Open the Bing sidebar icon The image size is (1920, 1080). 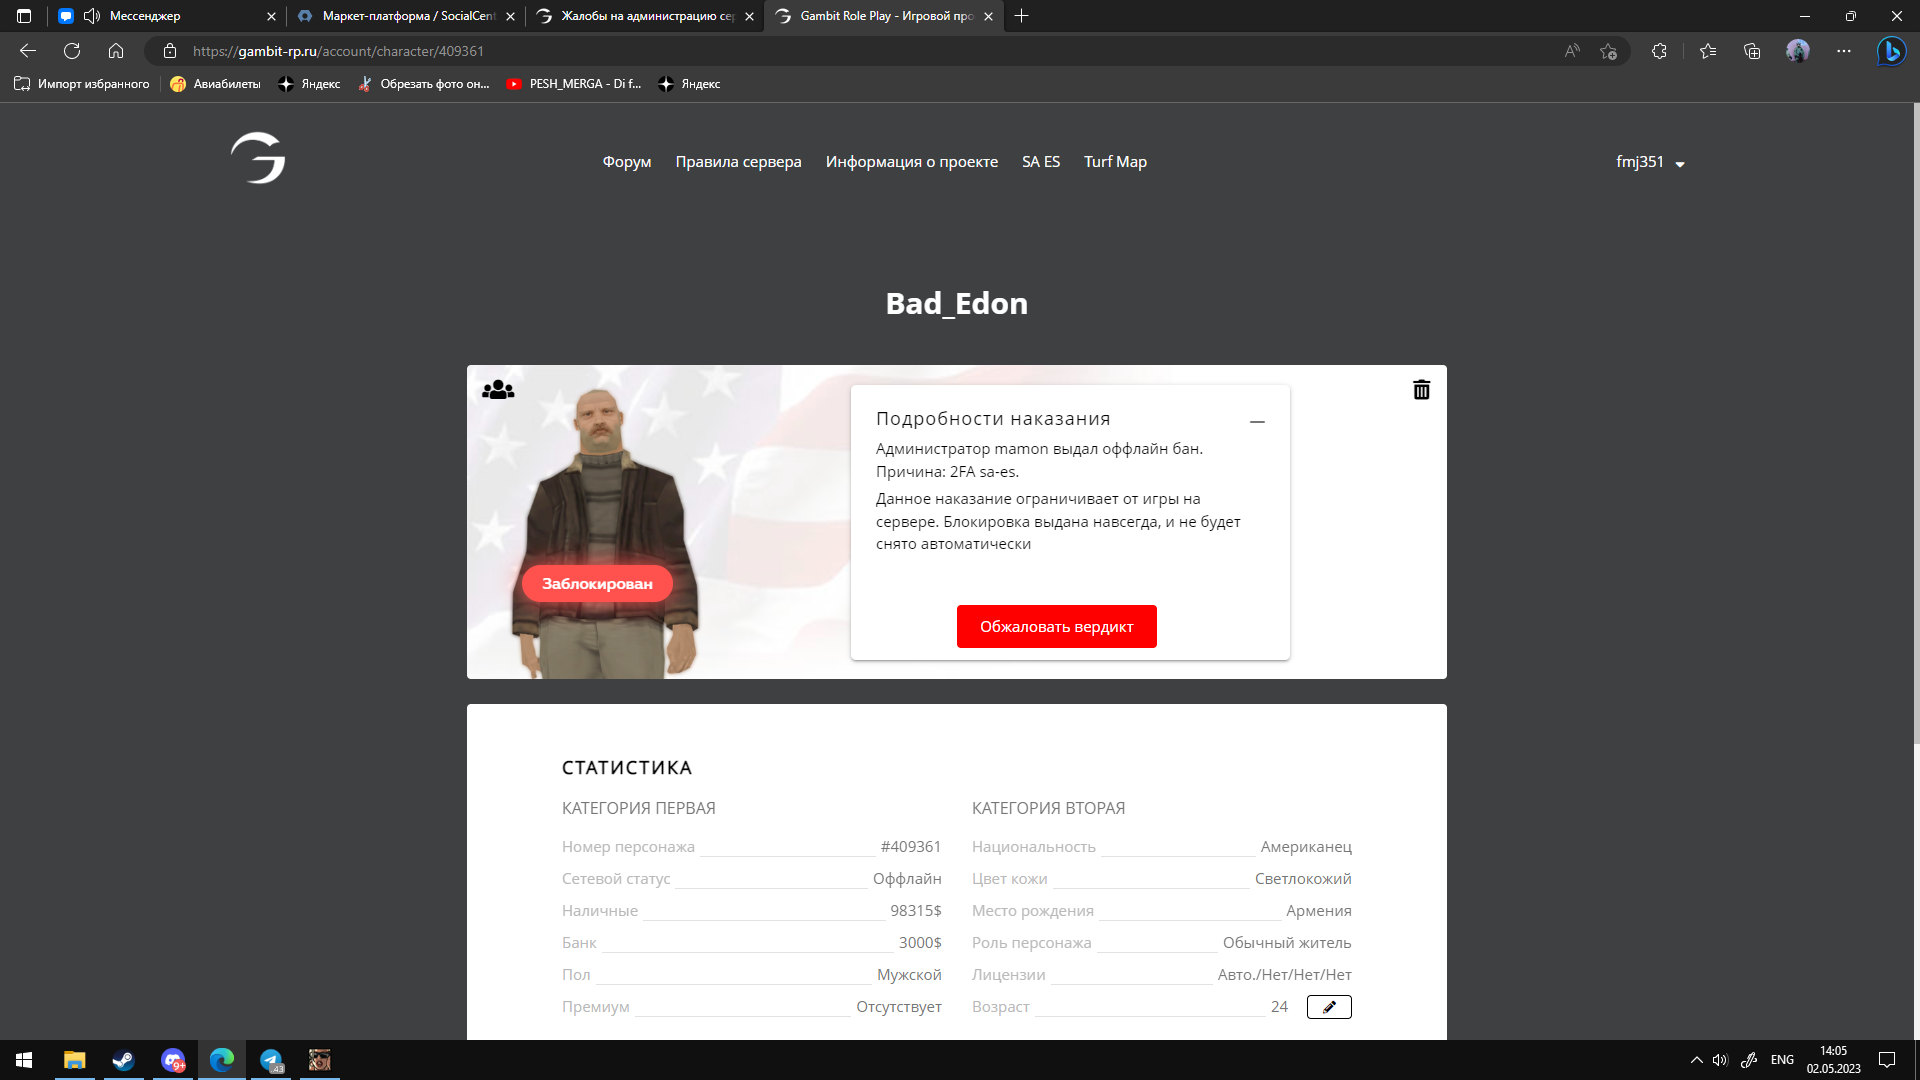coord(1891,51)
